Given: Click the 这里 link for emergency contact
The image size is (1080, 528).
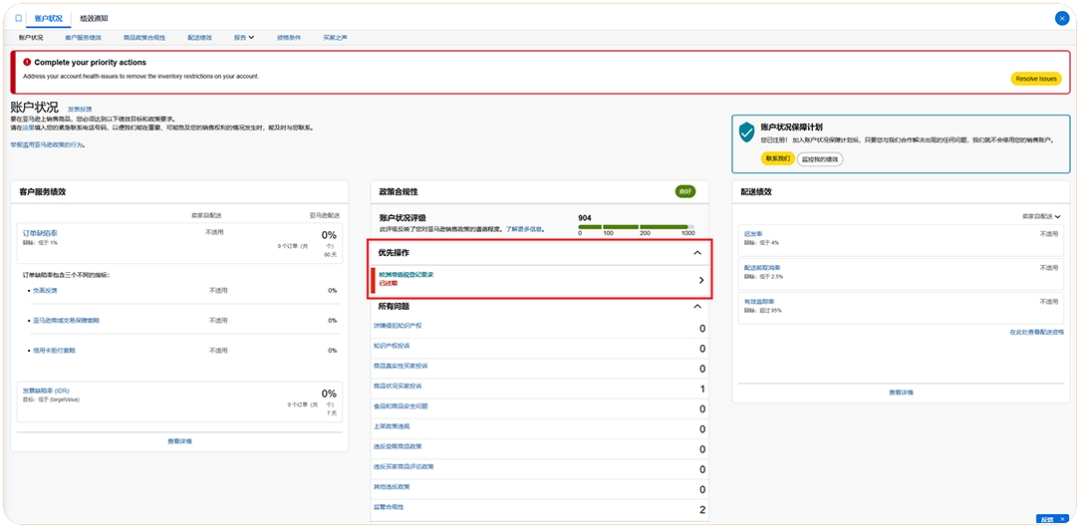Looking at the screenshot, I should [x=29, y=128].
